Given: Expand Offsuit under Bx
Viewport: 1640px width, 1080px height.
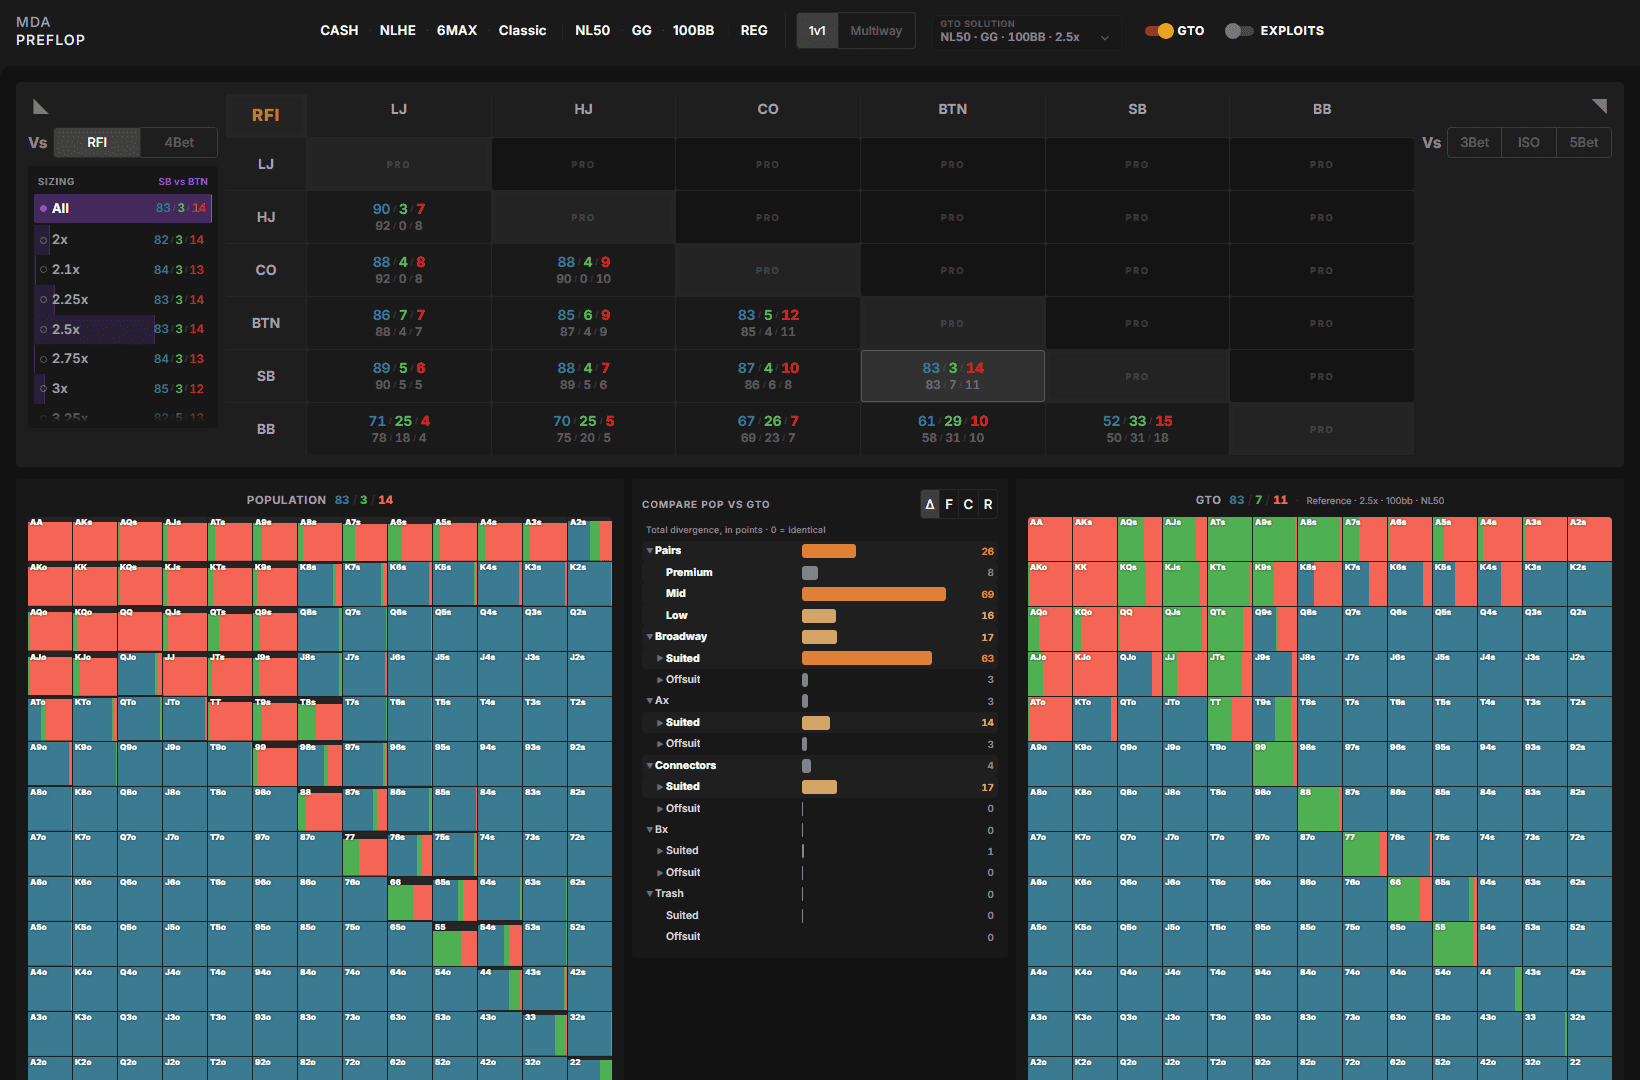Looking at the screenshot, I should point(660,873).
